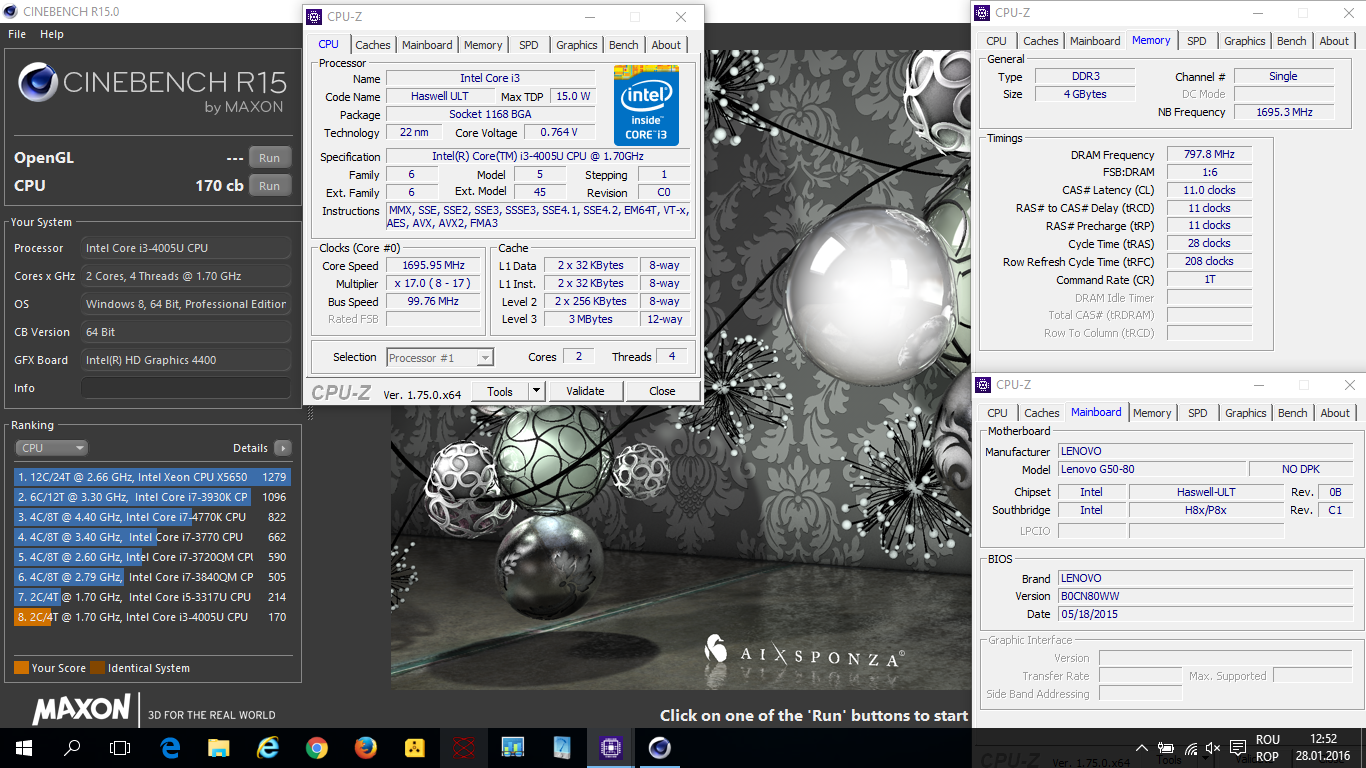Select the Core i5-3317U ranking row
The height and width of the screenshot is (768, 1366).
[152, 597]
